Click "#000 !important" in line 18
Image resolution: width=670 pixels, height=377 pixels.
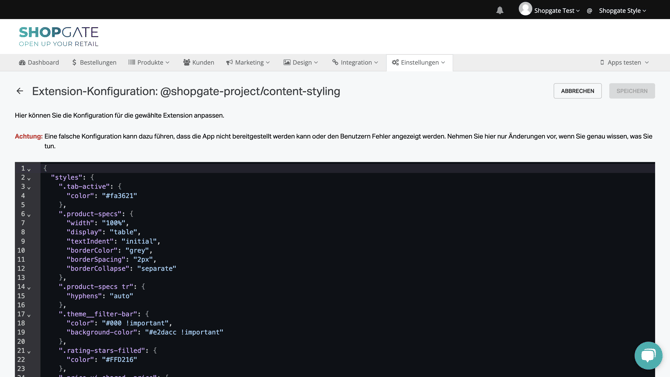[135, 323]
